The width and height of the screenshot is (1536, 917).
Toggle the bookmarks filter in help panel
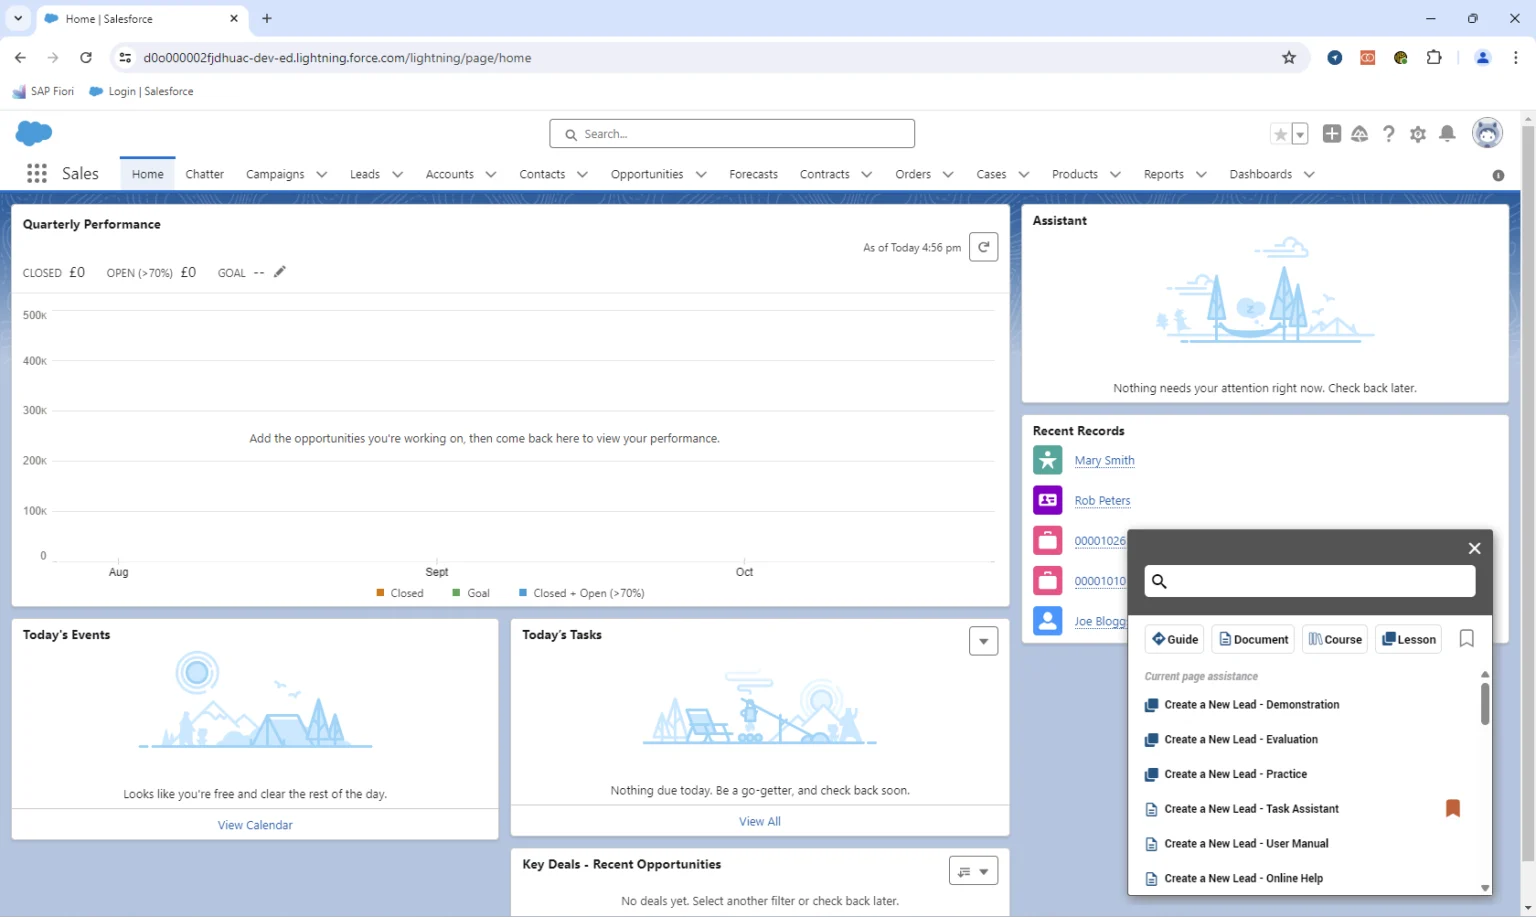click(1466, 639)
